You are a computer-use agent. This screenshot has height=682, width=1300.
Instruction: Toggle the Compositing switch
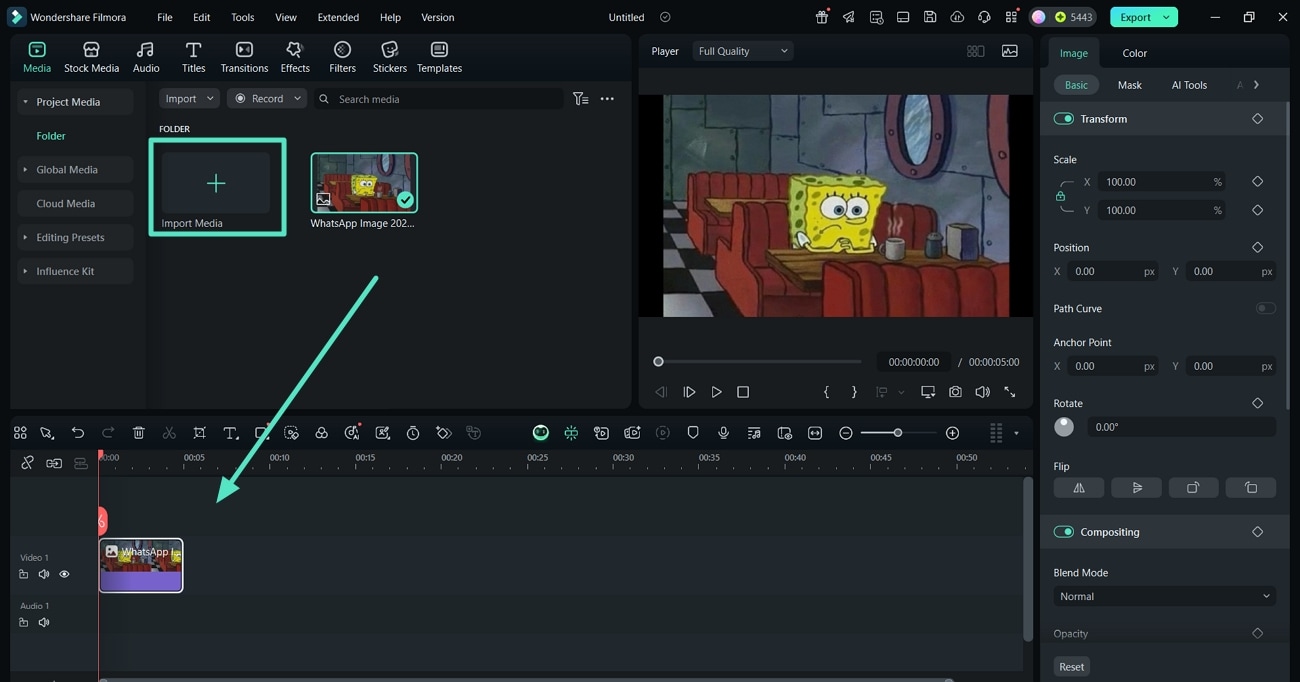tap(1064, 532)
